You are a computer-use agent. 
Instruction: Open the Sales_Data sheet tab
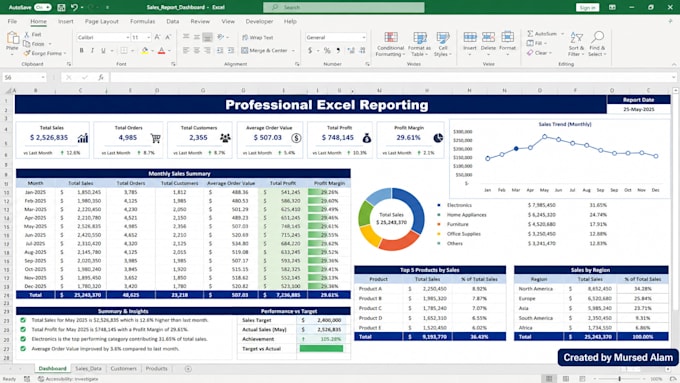tap(88, 369)
